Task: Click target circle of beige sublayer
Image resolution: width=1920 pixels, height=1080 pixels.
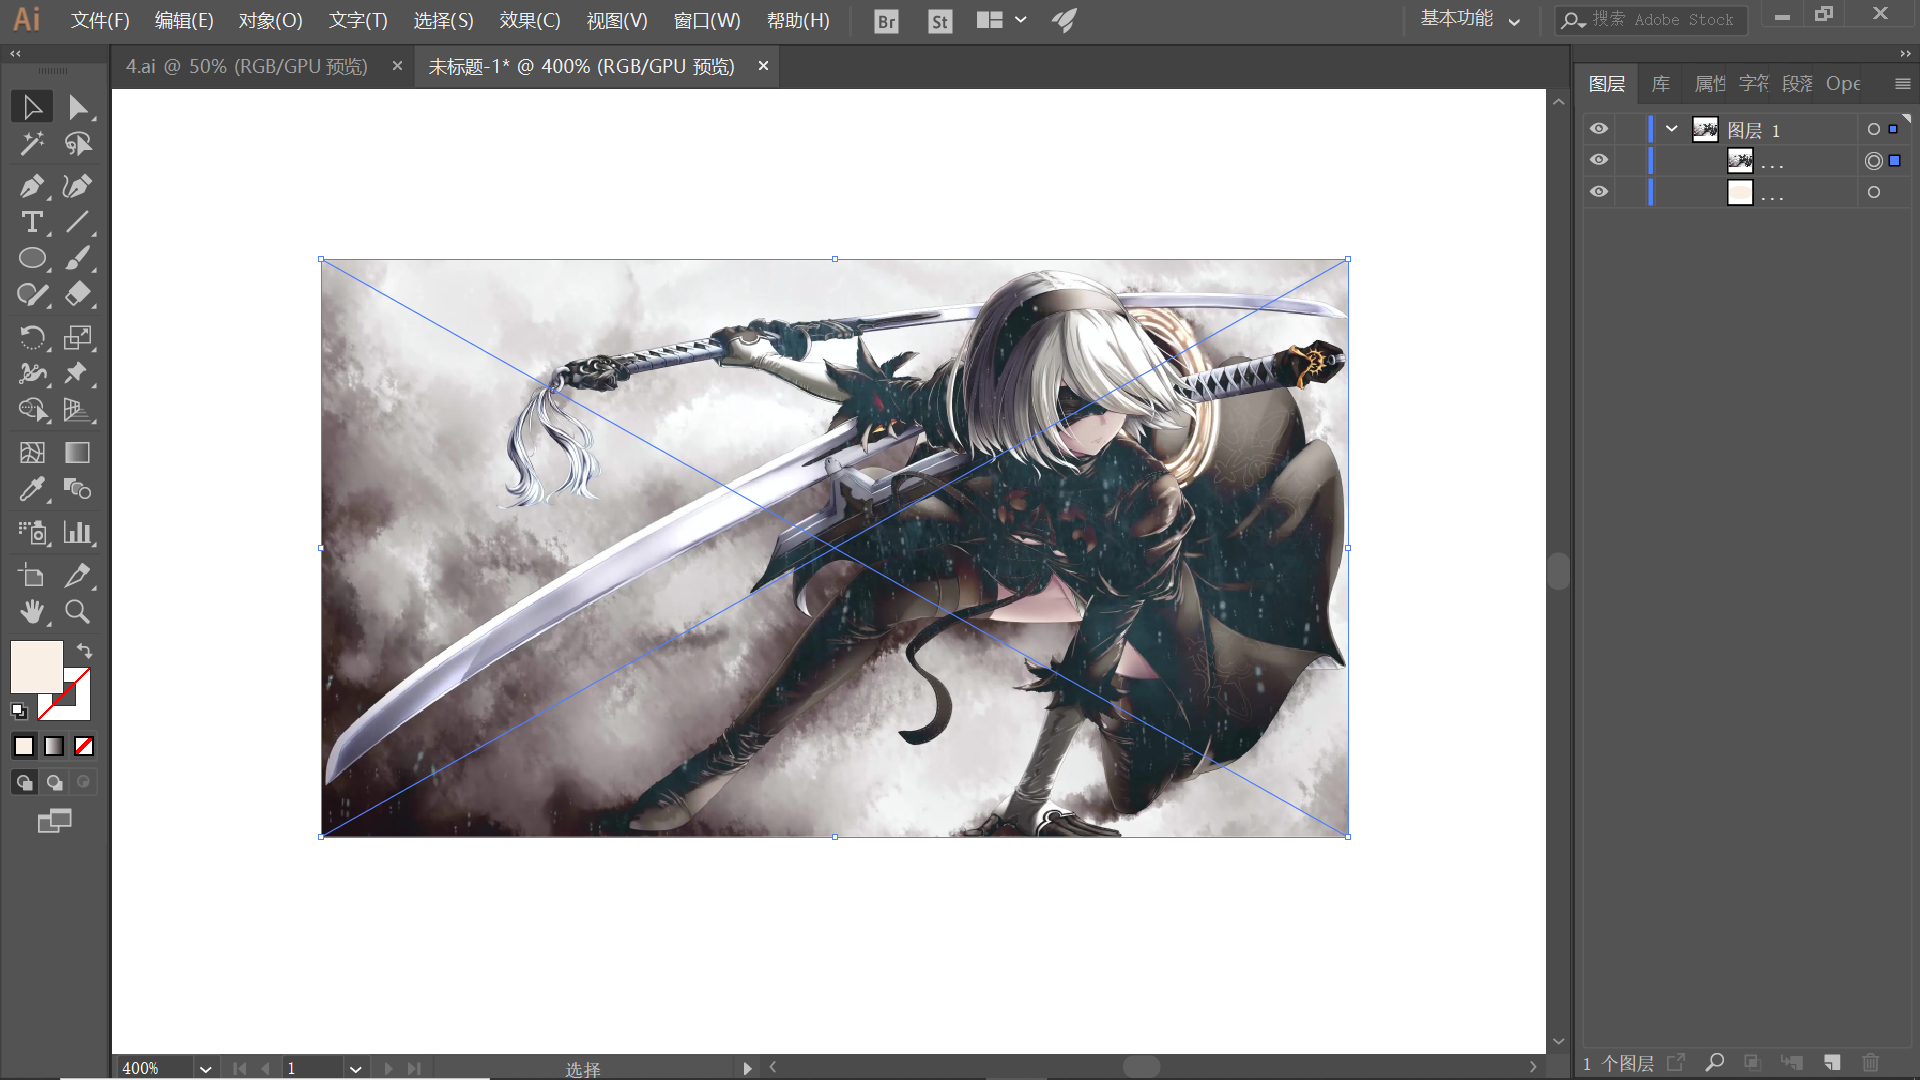Action: pyautogui.click(x=1873, y=192)
